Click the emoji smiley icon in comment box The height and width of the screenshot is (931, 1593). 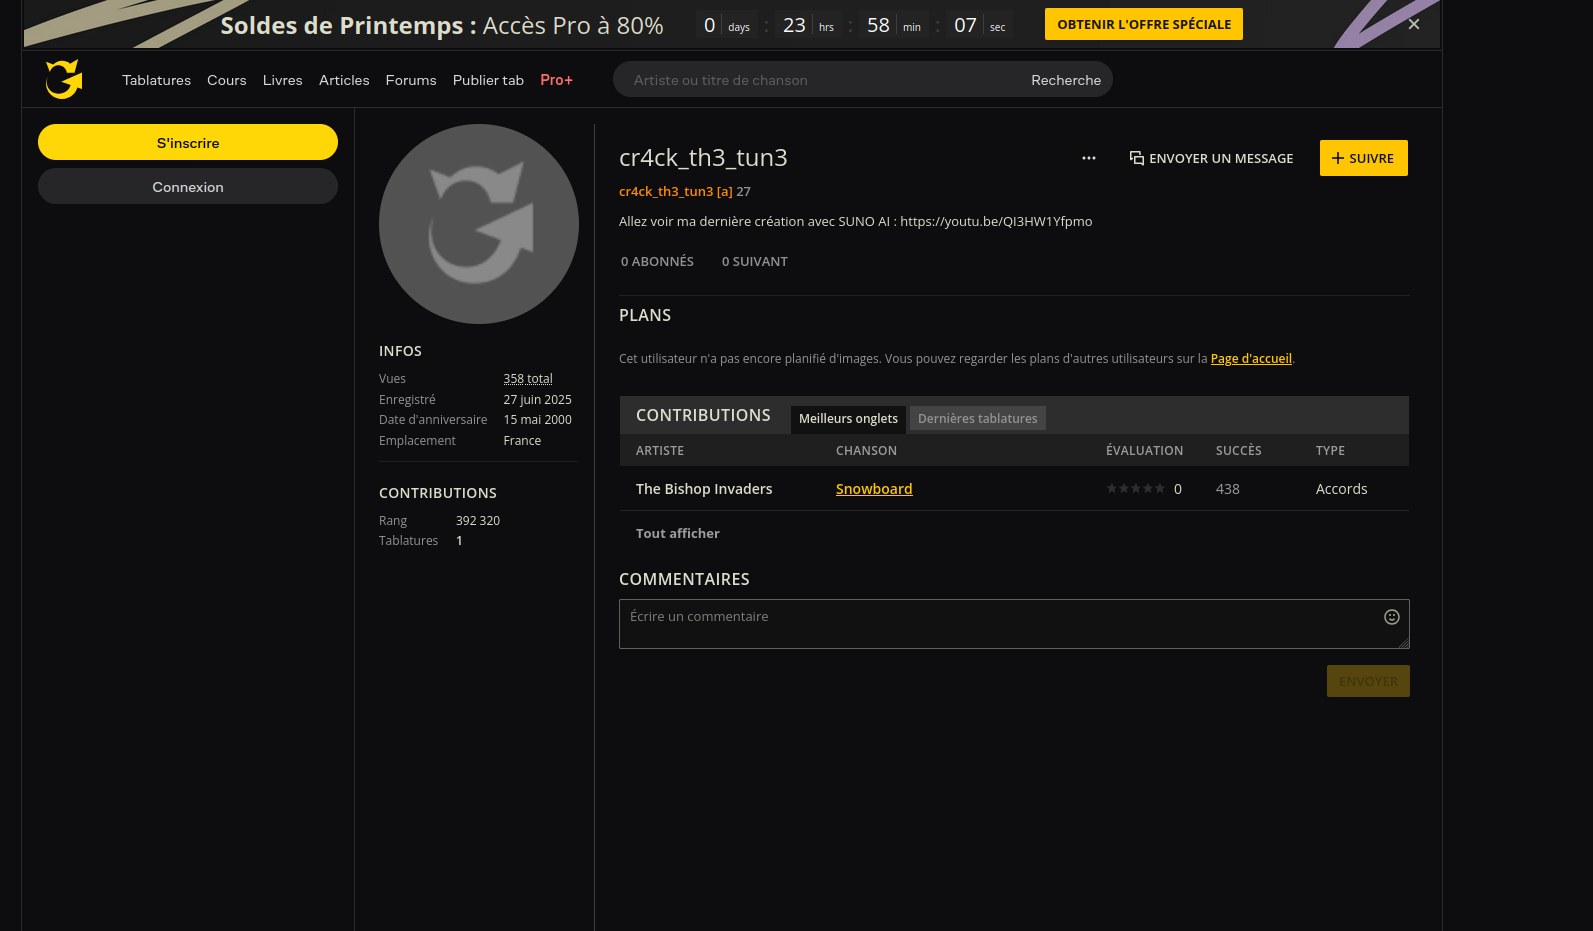tap(1391, 617)
